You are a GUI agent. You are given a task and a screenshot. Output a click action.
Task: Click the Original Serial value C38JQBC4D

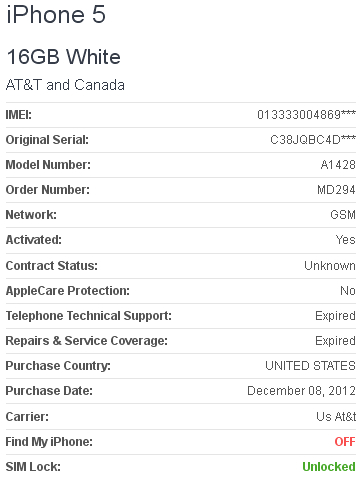click(313, 140)
